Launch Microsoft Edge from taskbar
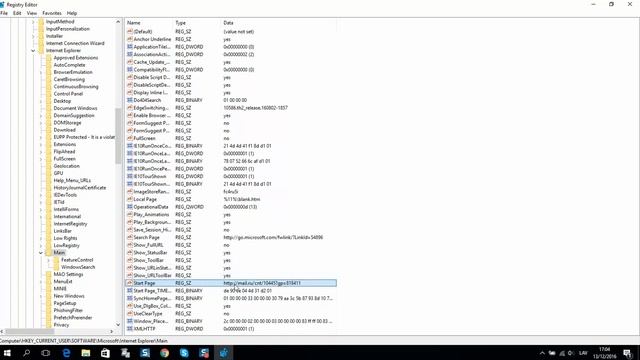 pos(66,353)
